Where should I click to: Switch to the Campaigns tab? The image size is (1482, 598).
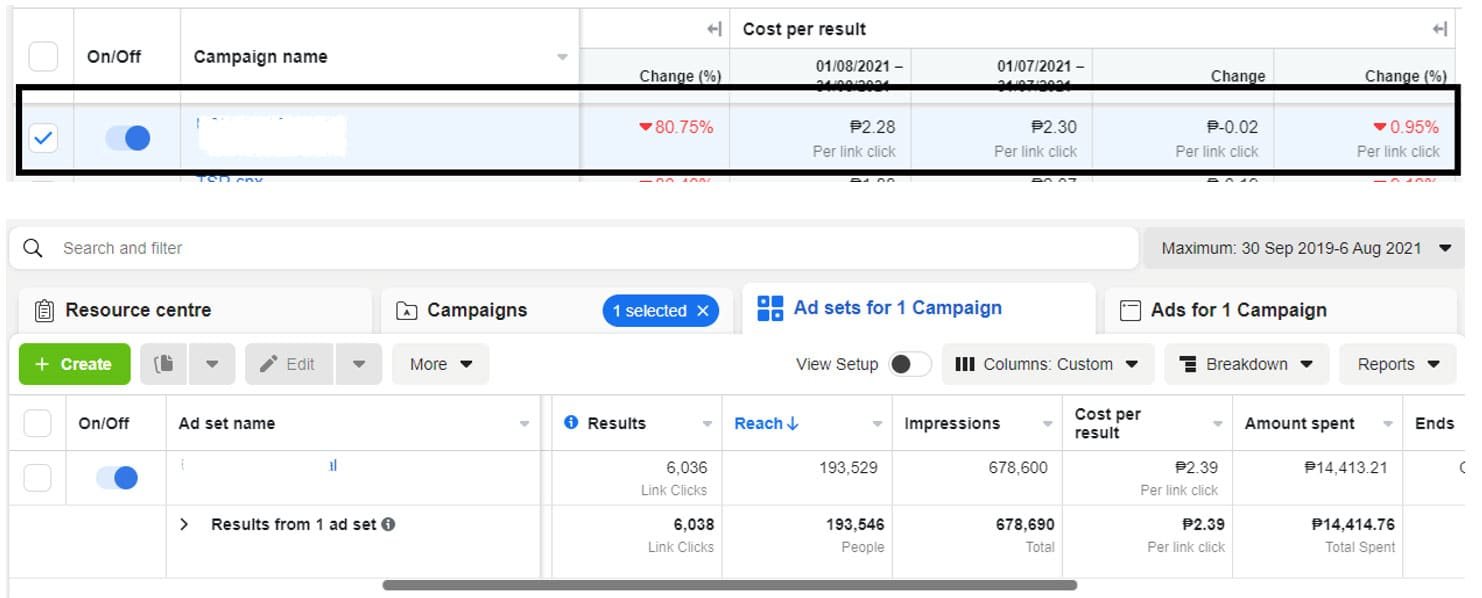coord(476,311)
